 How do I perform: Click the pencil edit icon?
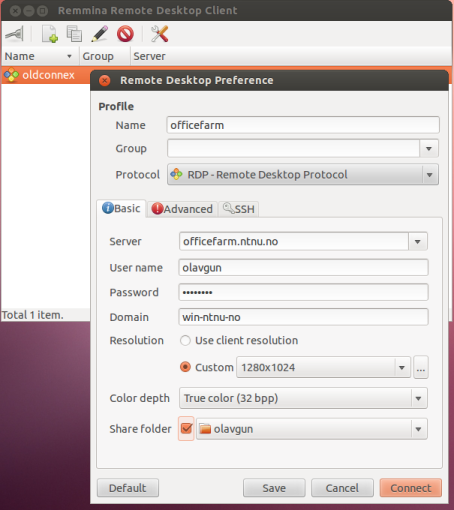tap(100, 34)
